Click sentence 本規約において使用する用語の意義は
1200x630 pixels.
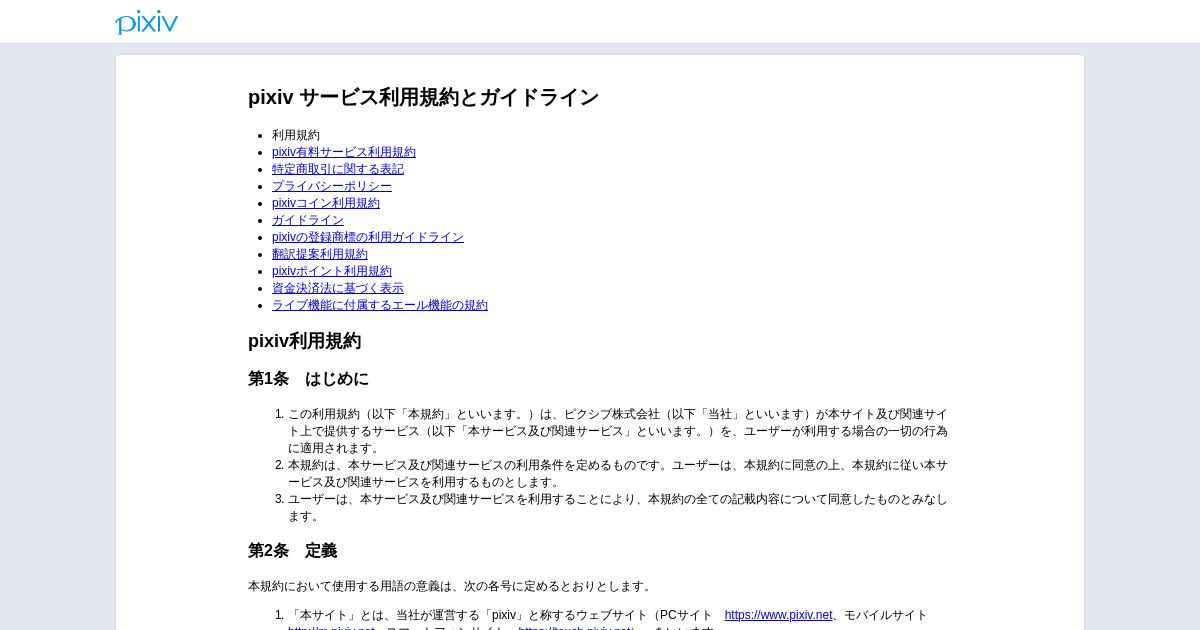[451, 586]
